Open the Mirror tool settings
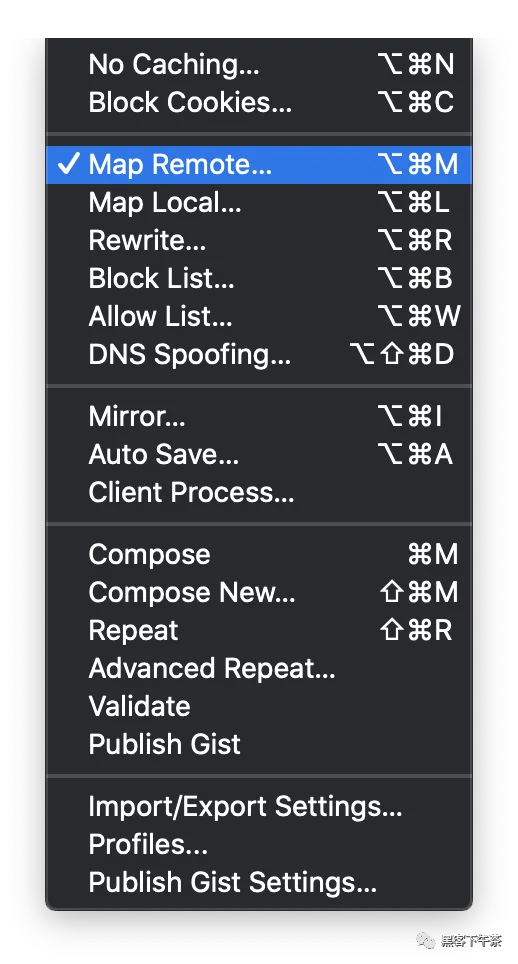Viewport: 518px width, 964px height. click(x=259, y=417)
